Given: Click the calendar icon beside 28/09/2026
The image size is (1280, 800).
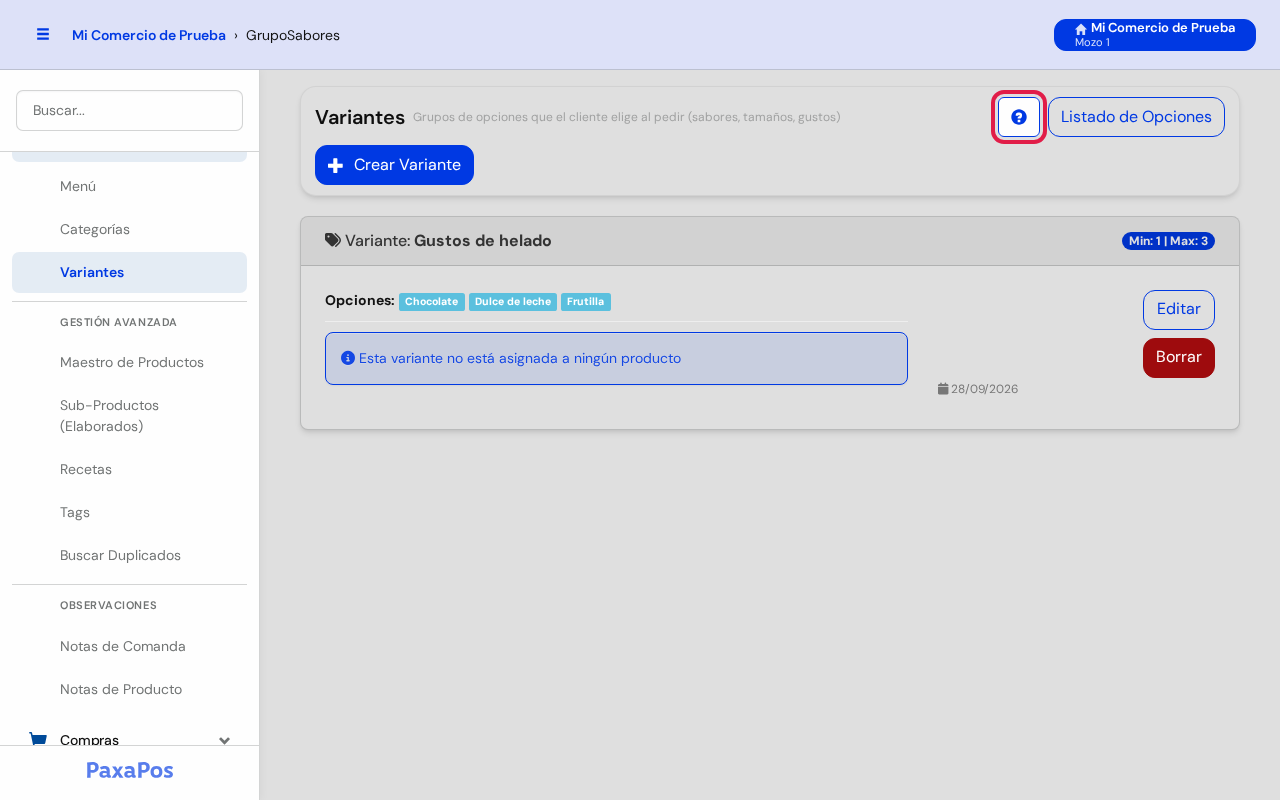Looking at the screenshot, I should [x=943, y=389].
